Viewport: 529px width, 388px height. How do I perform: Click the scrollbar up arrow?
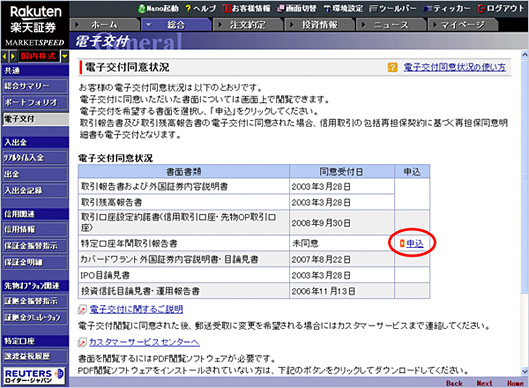[525, 54]
